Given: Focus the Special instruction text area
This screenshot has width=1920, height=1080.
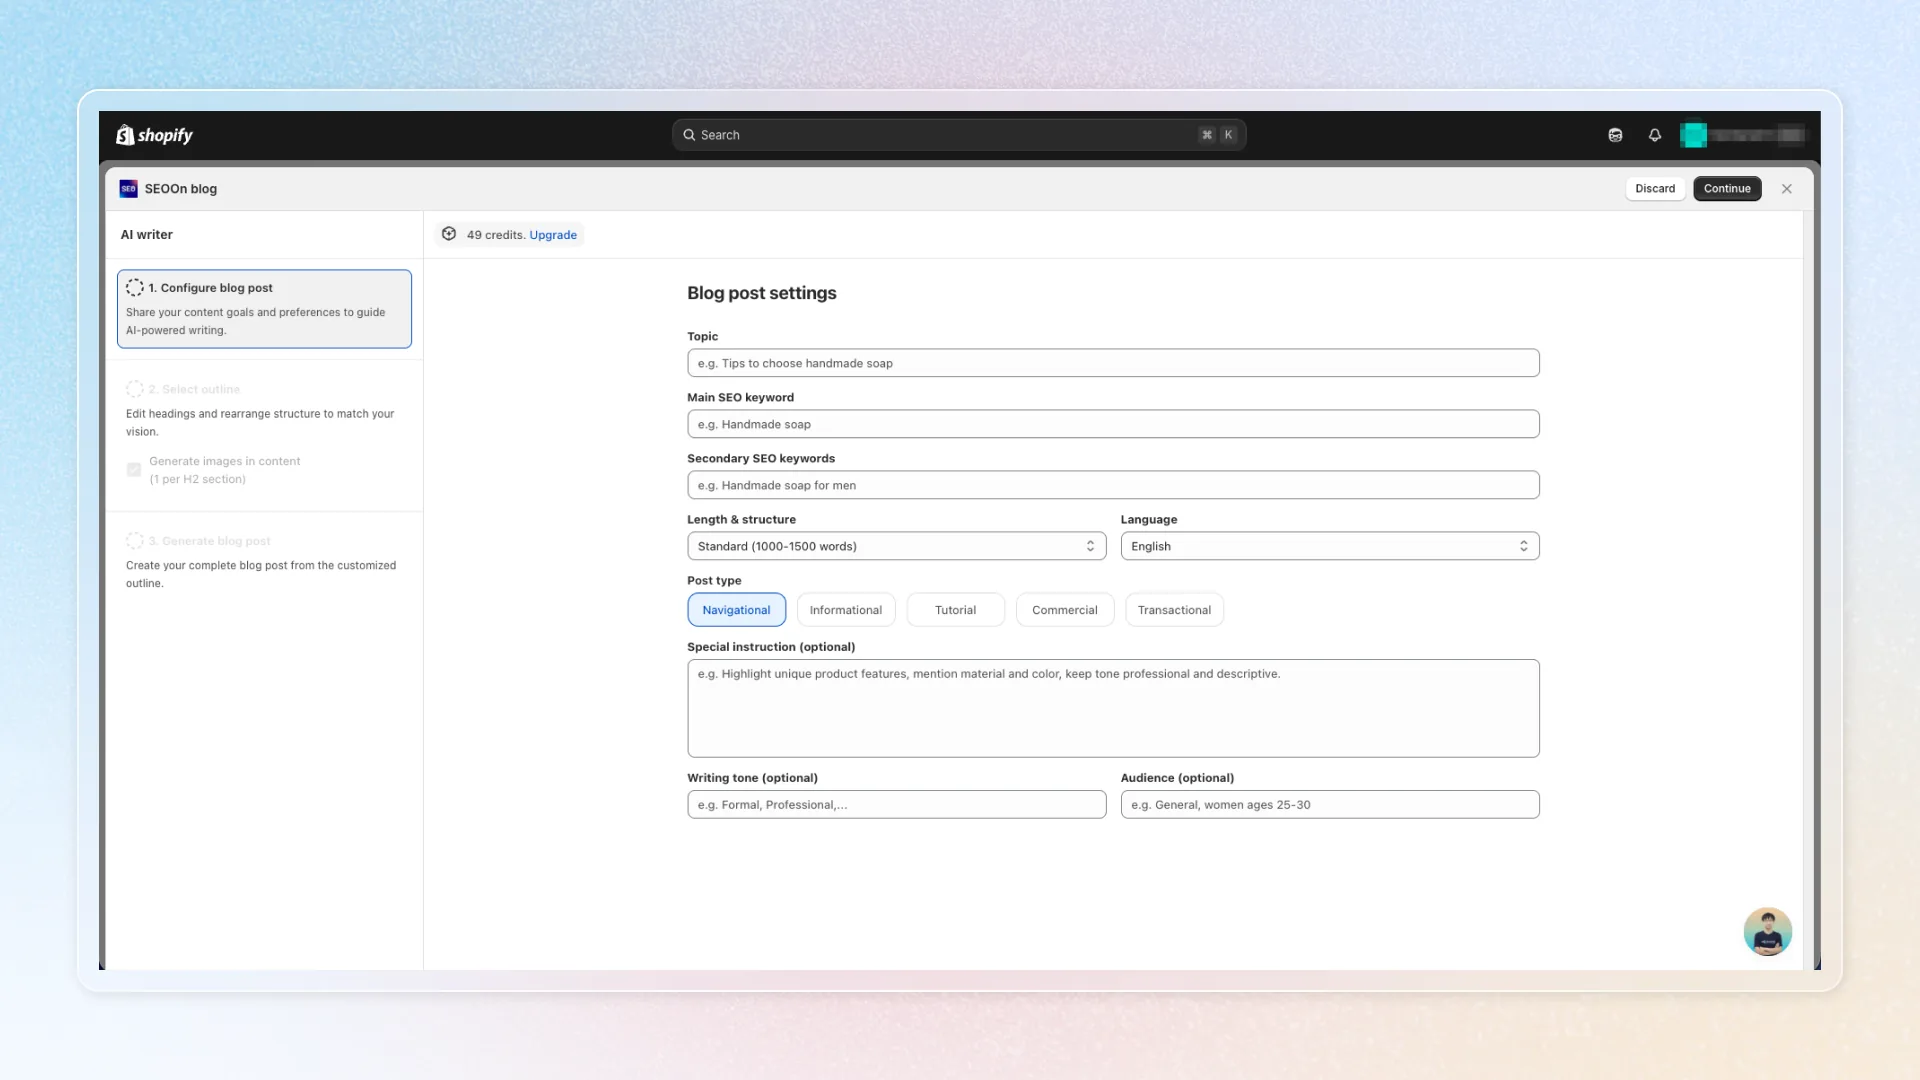Looking at the screenshot, I should click(x=1113, y=708).
